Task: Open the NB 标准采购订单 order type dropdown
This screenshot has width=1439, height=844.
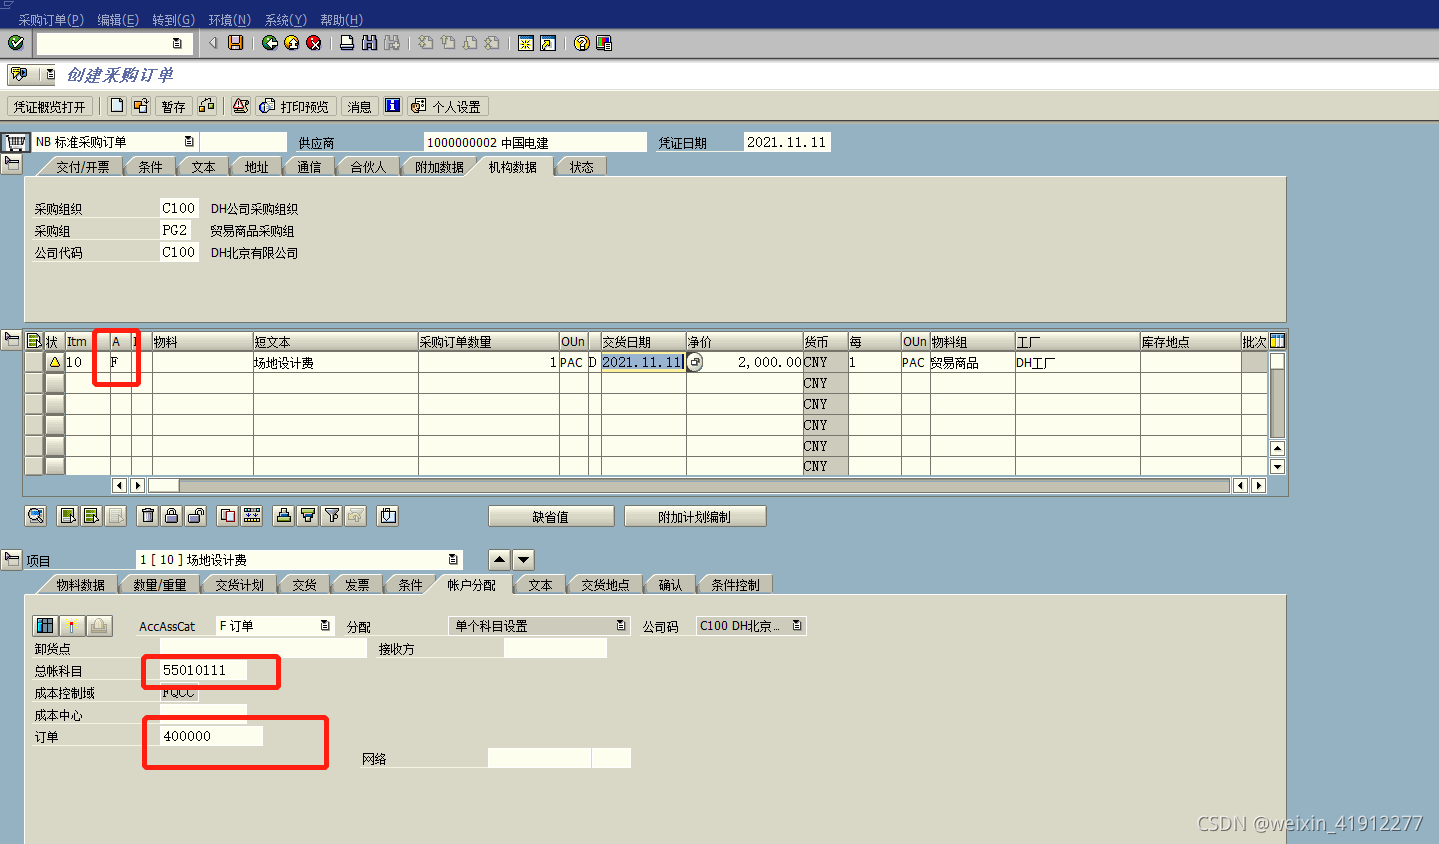Action: click(189, 142)
